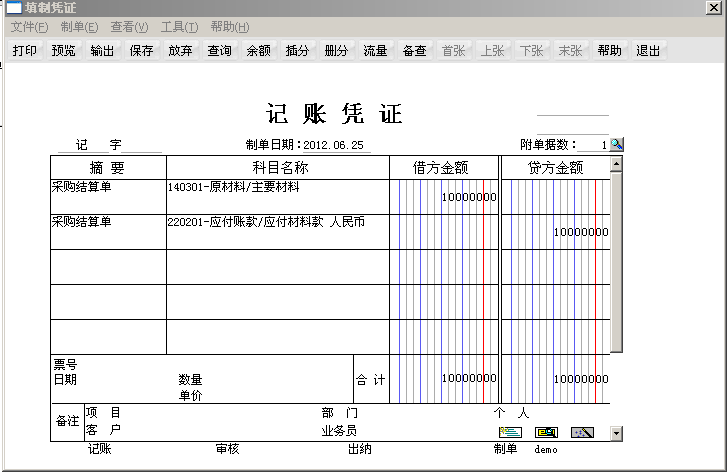
Task: Click the scroll-up arrow of voucher table
Action: pyautogui.click(x=616, y=163)
